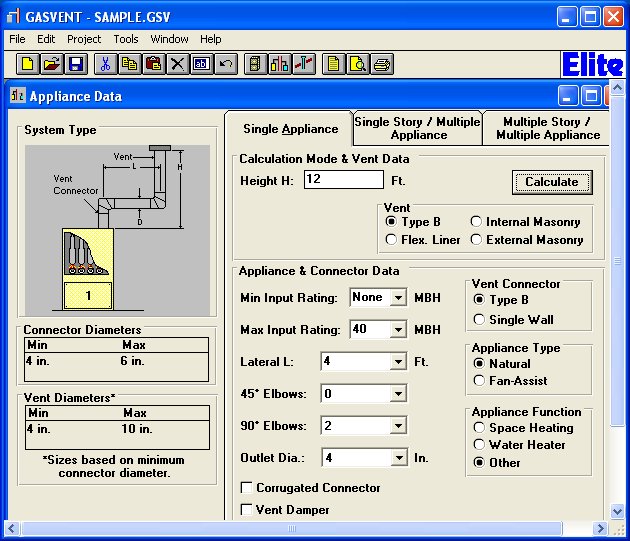Click the Copy toolbar icon
Image resolution: width=630 pixels, height=541 pixels.
129,64
